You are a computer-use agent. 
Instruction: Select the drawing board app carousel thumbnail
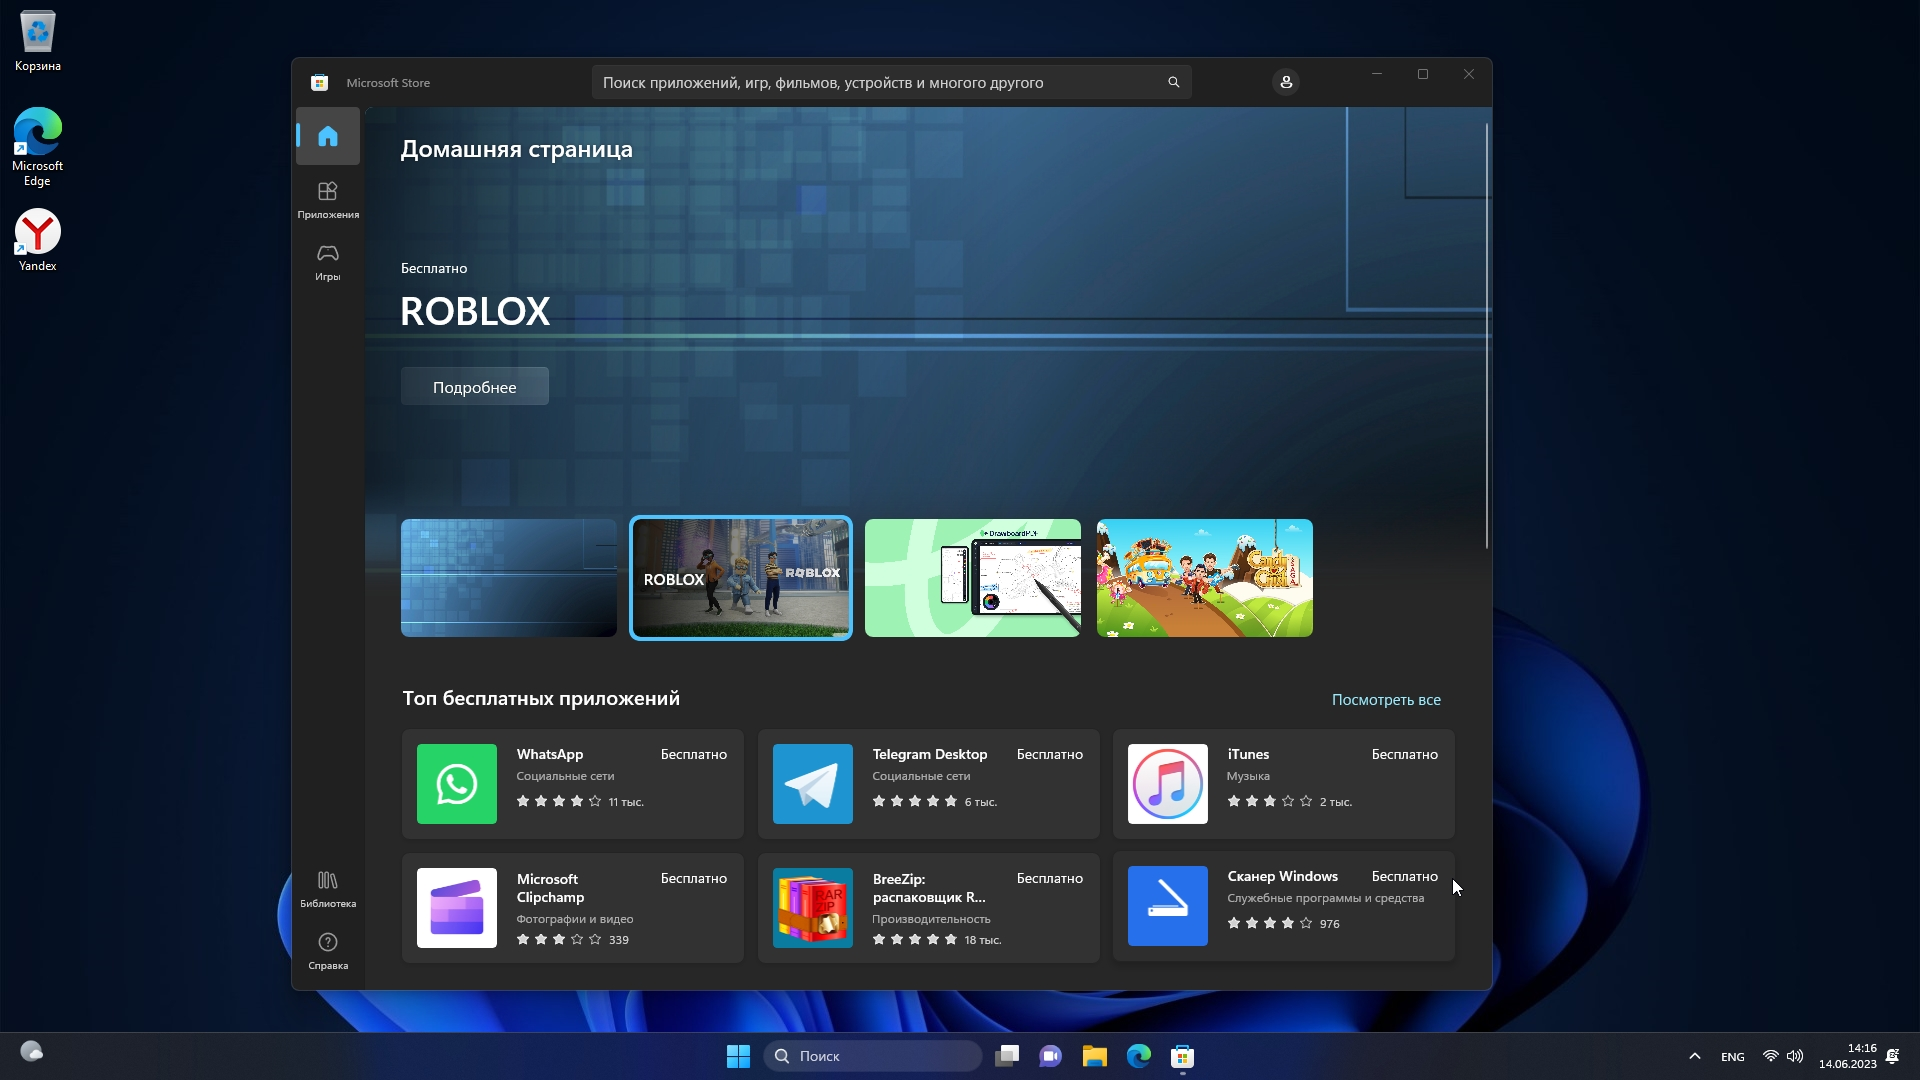click(972, 578)
